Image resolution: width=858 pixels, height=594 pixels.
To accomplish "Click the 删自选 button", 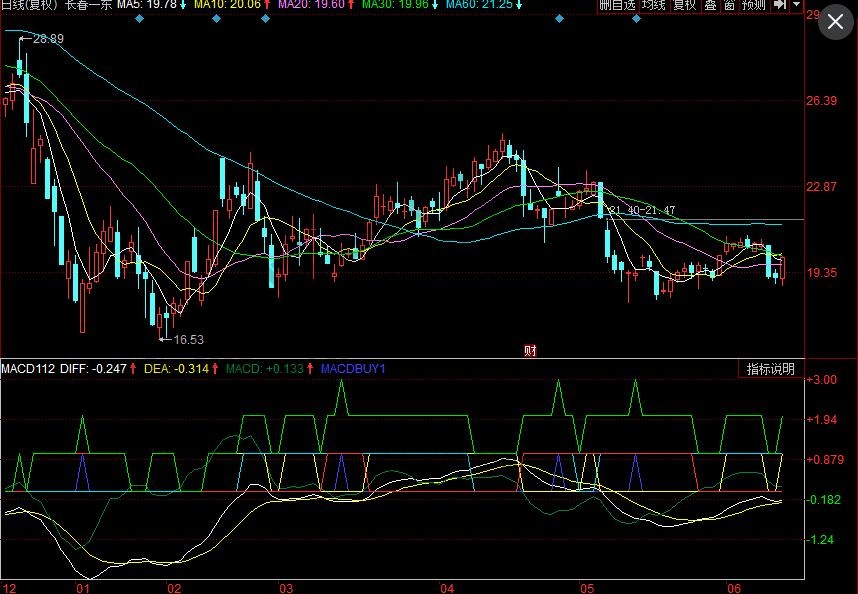I will pos(617,6).
